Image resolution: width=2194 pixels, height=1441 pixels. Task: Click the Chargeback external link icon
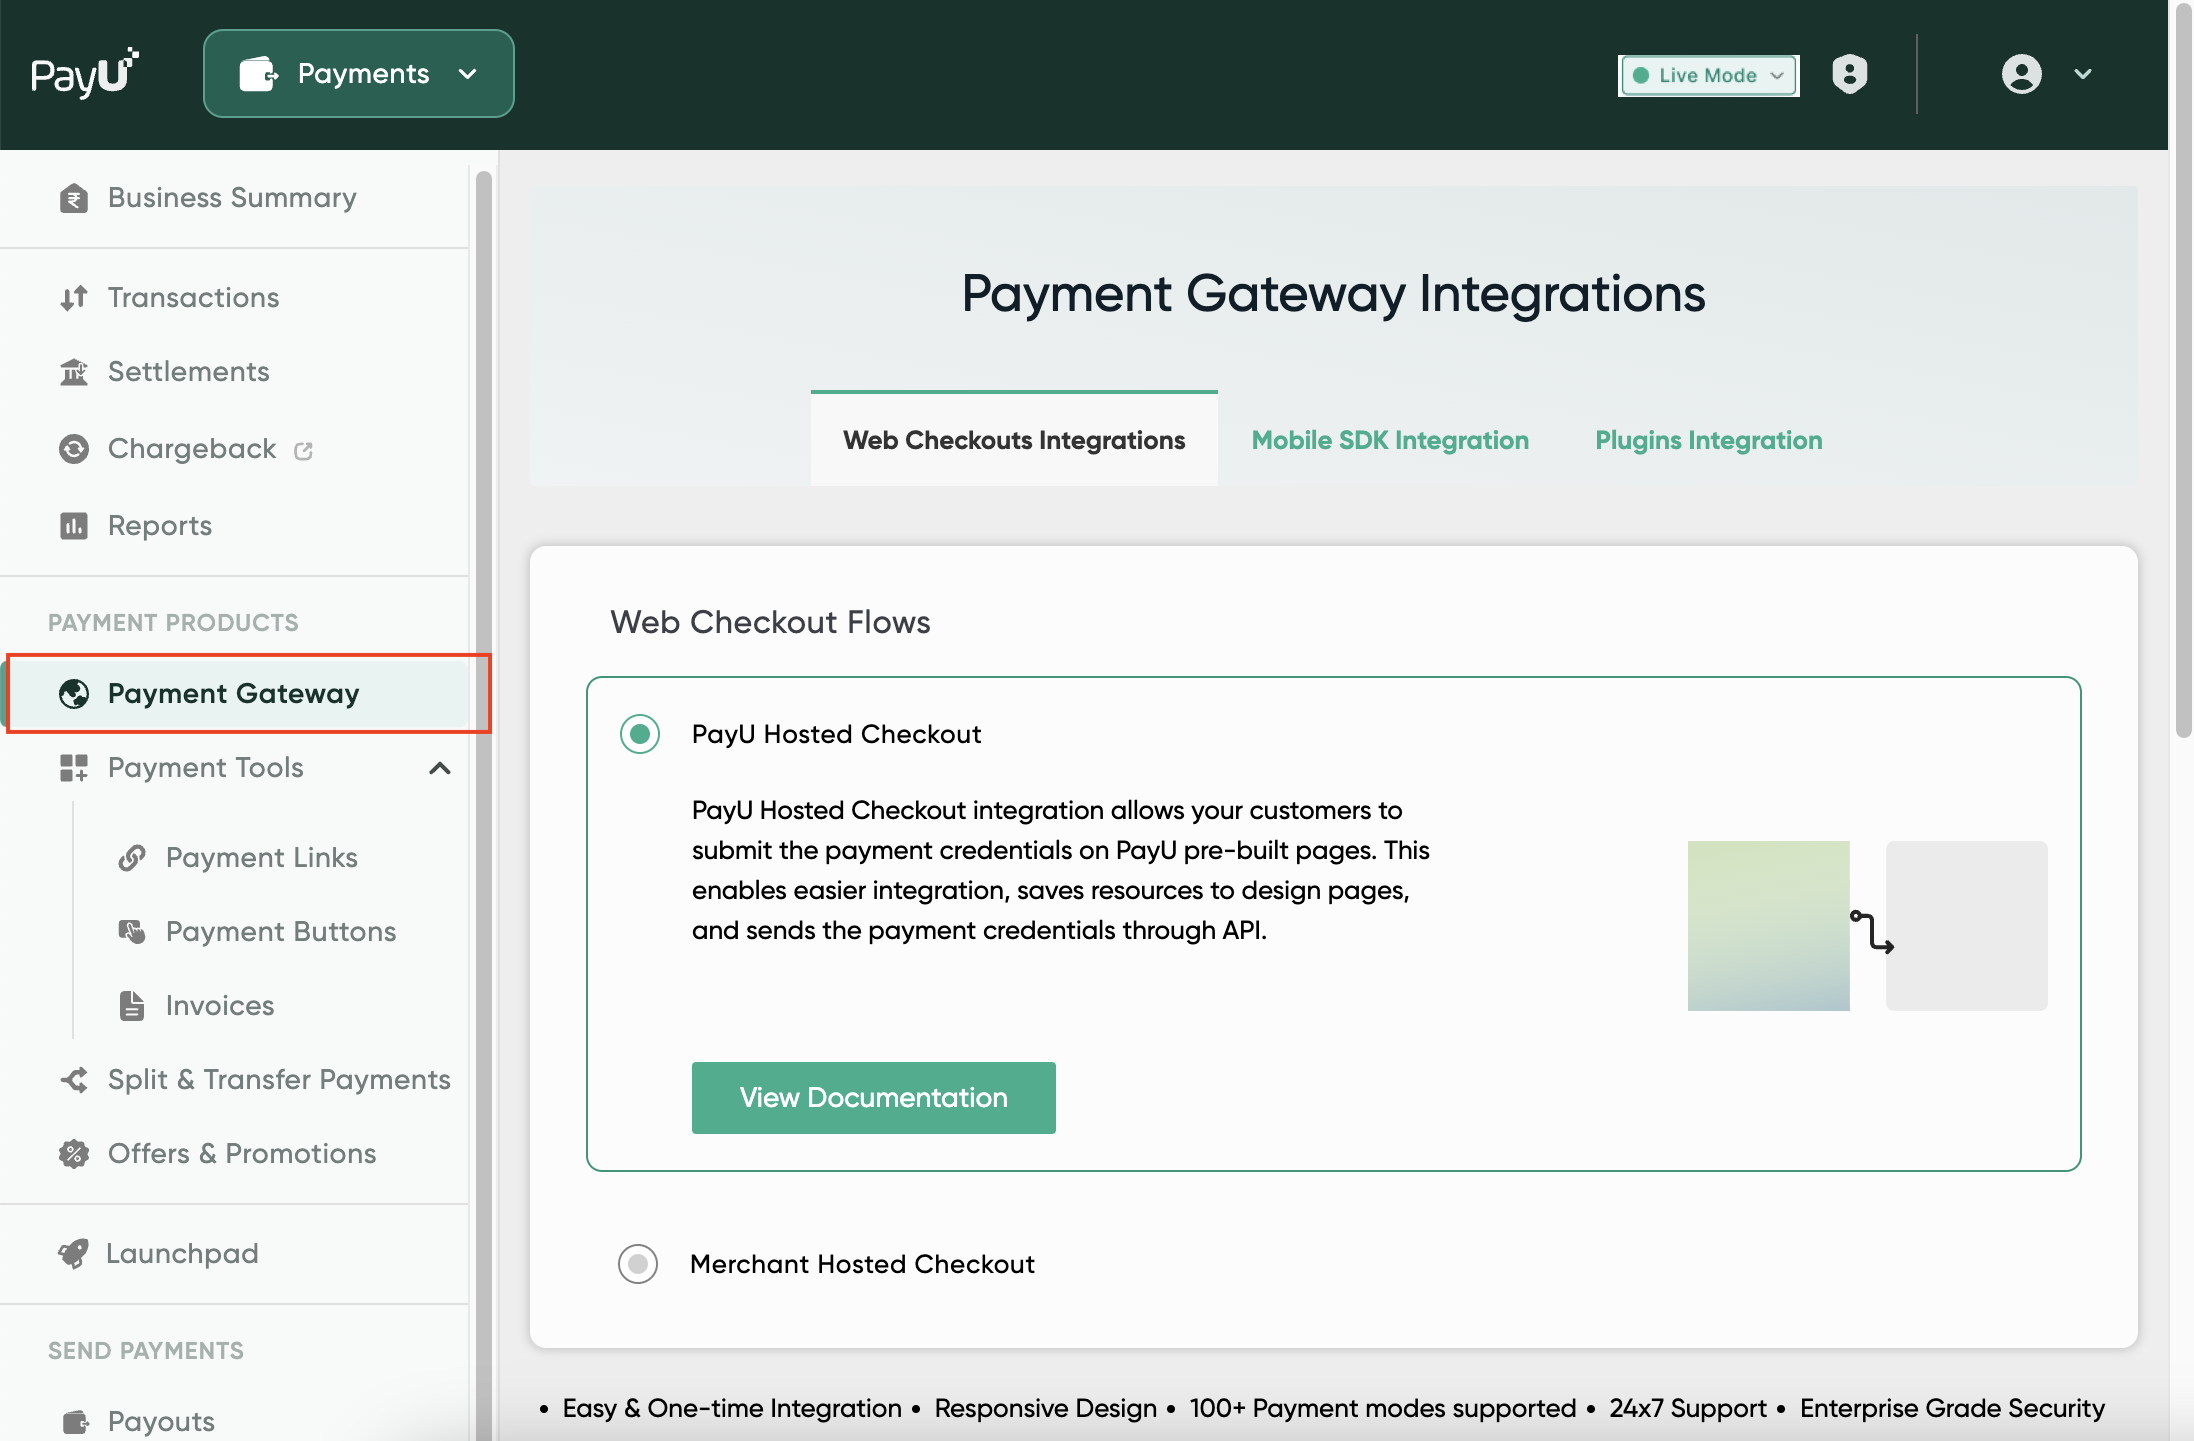[x=304, y=449]
